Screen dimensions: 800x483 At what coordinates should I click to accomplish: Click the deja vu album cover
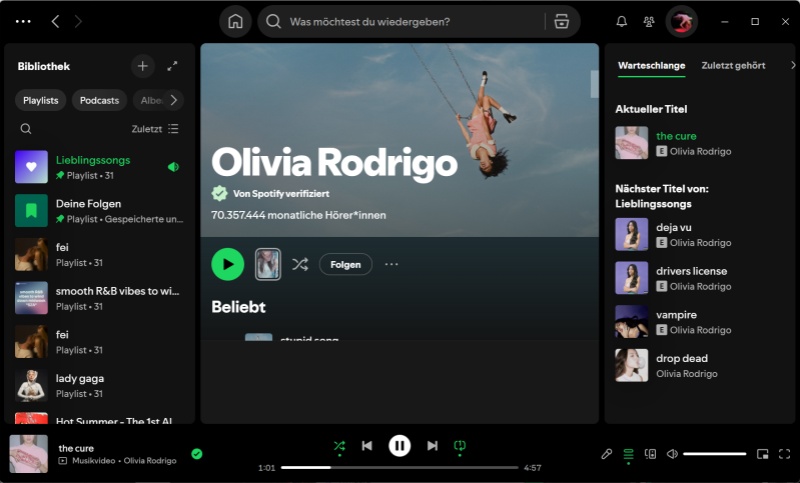[632, 235]
